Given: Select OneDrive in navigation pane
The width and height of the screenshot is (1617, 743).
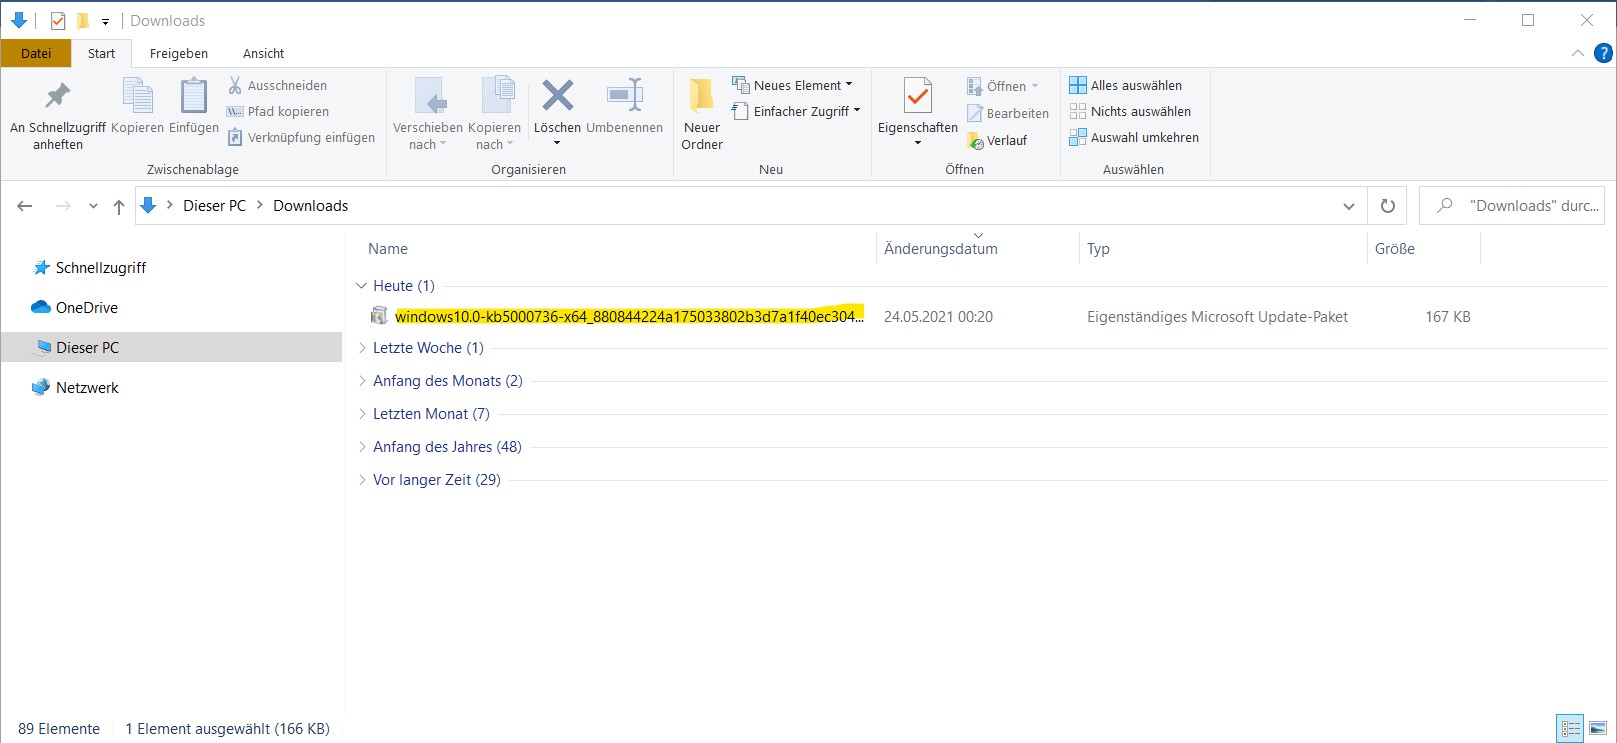Looking at the screenshot, I should click(x=87, y=307).
